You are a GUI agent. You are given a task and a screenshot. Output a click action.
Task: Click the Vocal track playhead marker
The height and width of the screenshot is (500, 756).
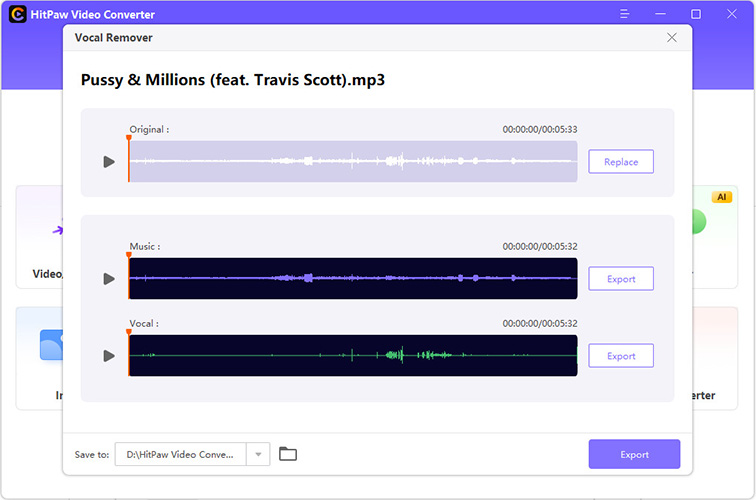pyautogui.click(x=129, y=332)
